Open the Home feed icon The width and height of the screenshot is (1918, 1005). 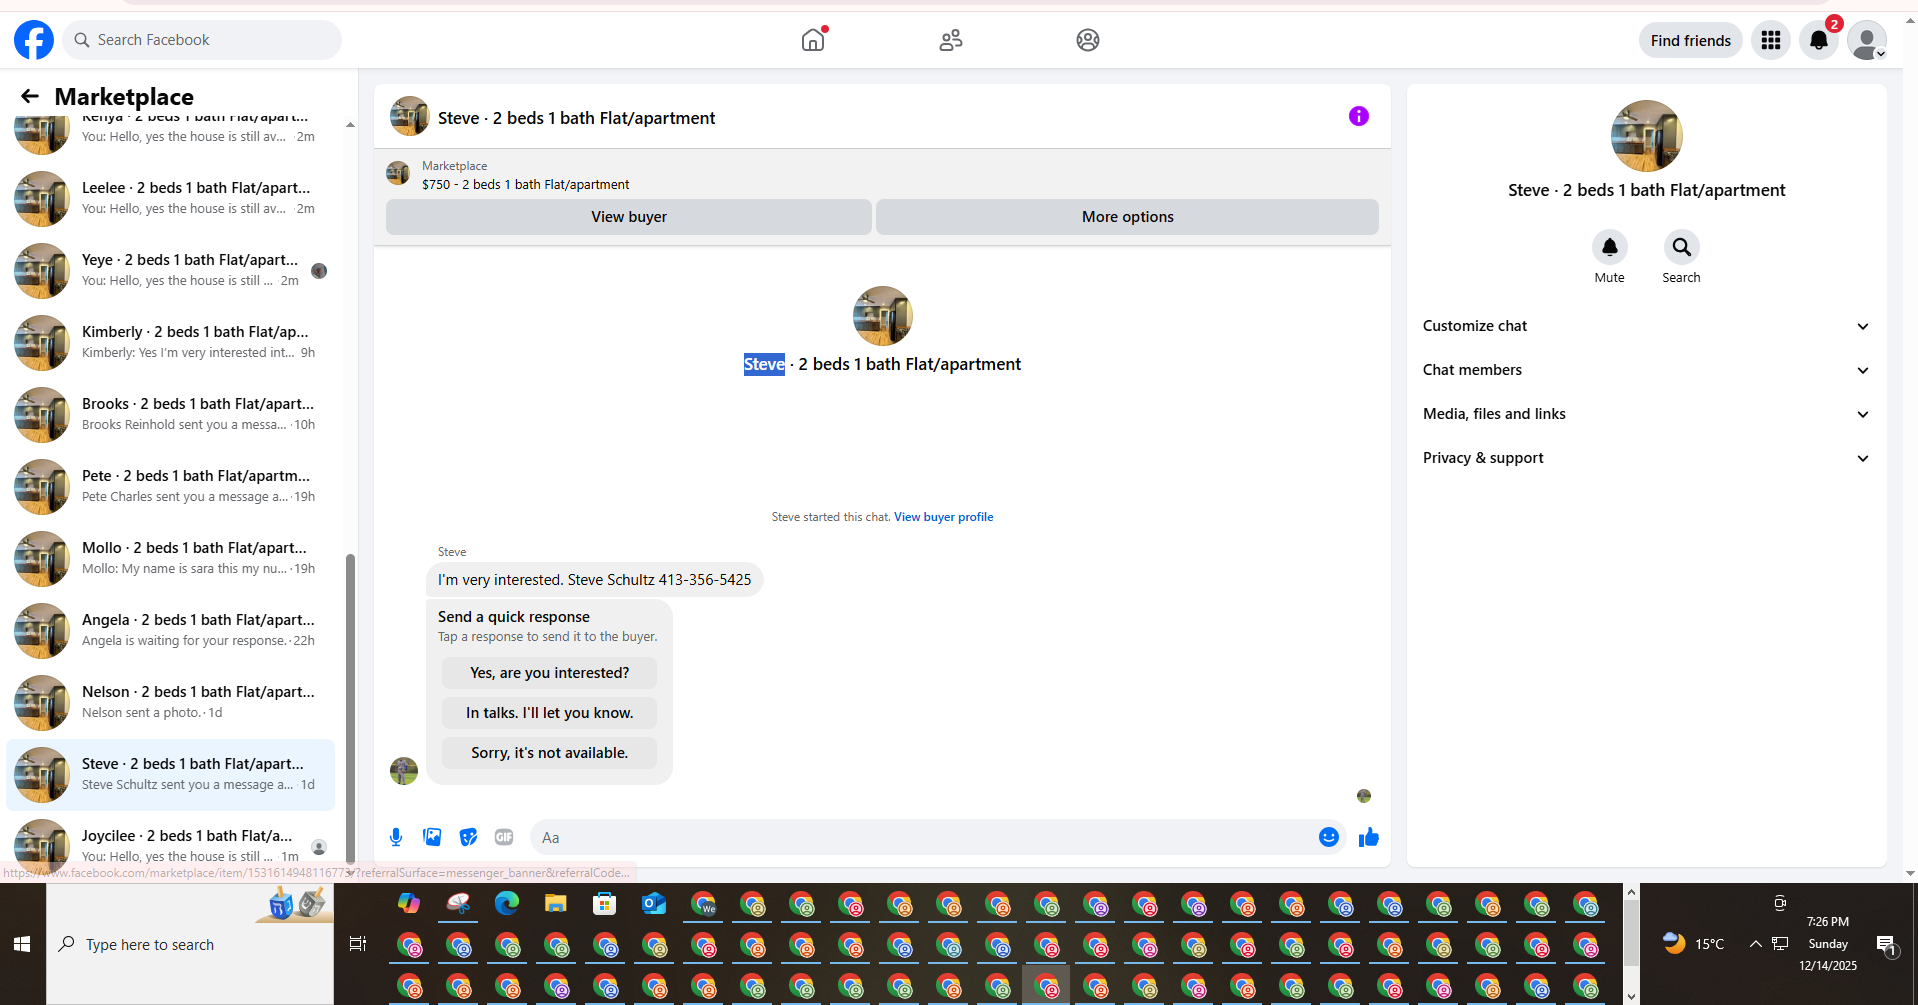(813, 40)
